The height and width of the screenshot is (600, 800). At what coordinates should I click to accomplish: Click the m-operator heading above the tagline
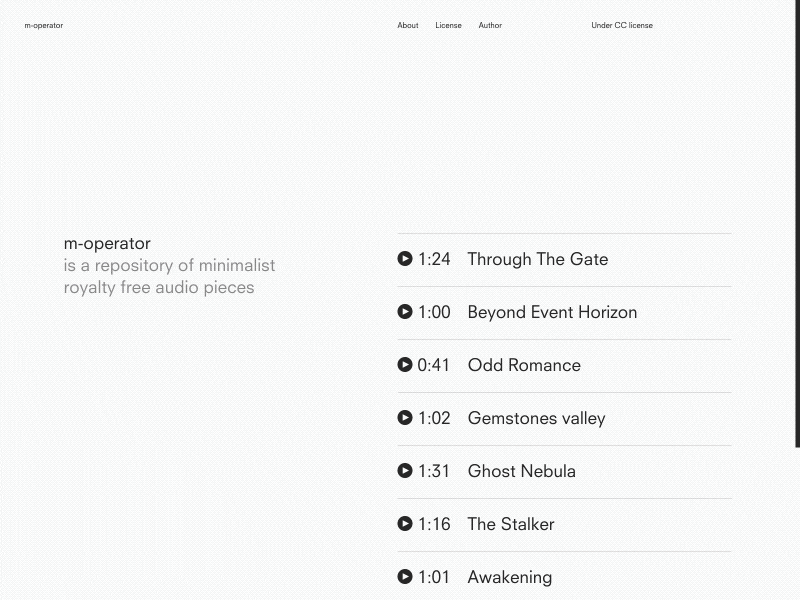107,243
